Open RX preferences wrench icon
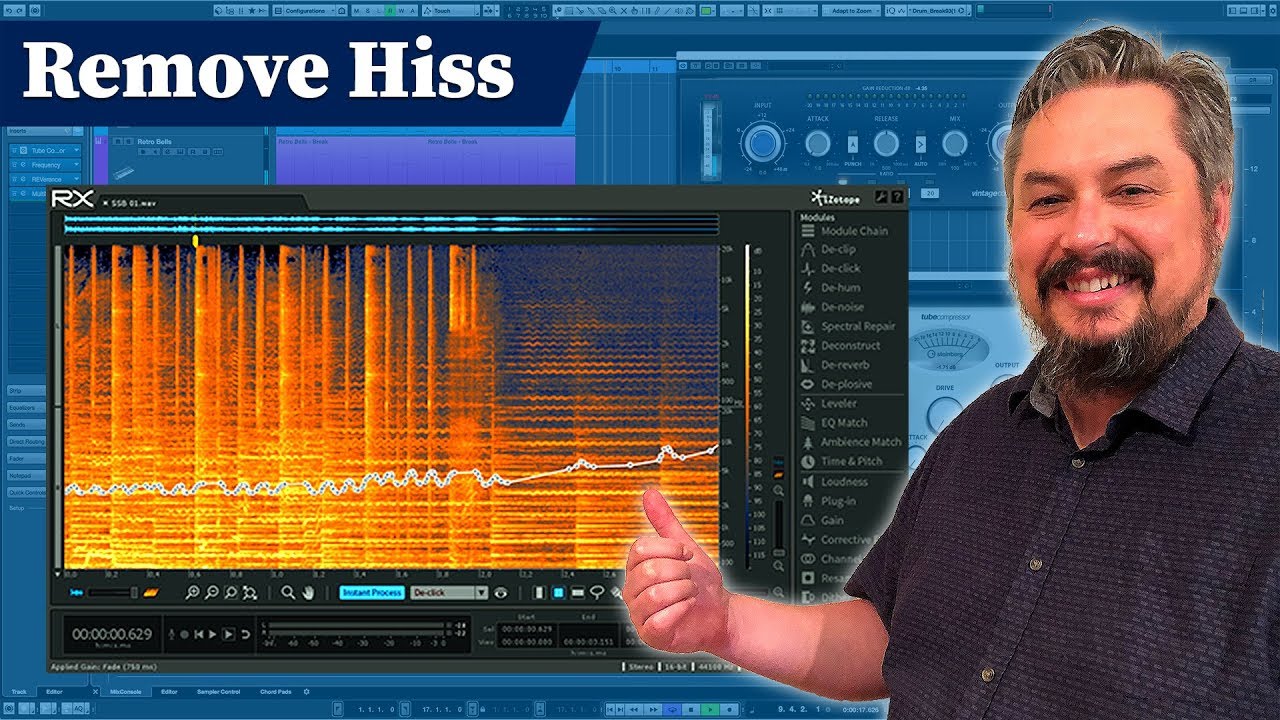 point(882,197)
